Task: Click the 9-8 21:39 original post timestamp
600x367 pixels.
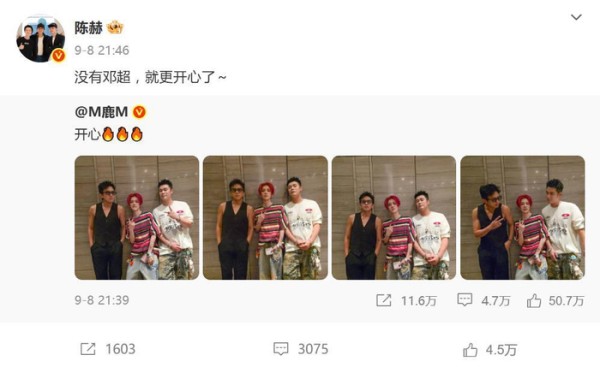Action: point(102,300)
